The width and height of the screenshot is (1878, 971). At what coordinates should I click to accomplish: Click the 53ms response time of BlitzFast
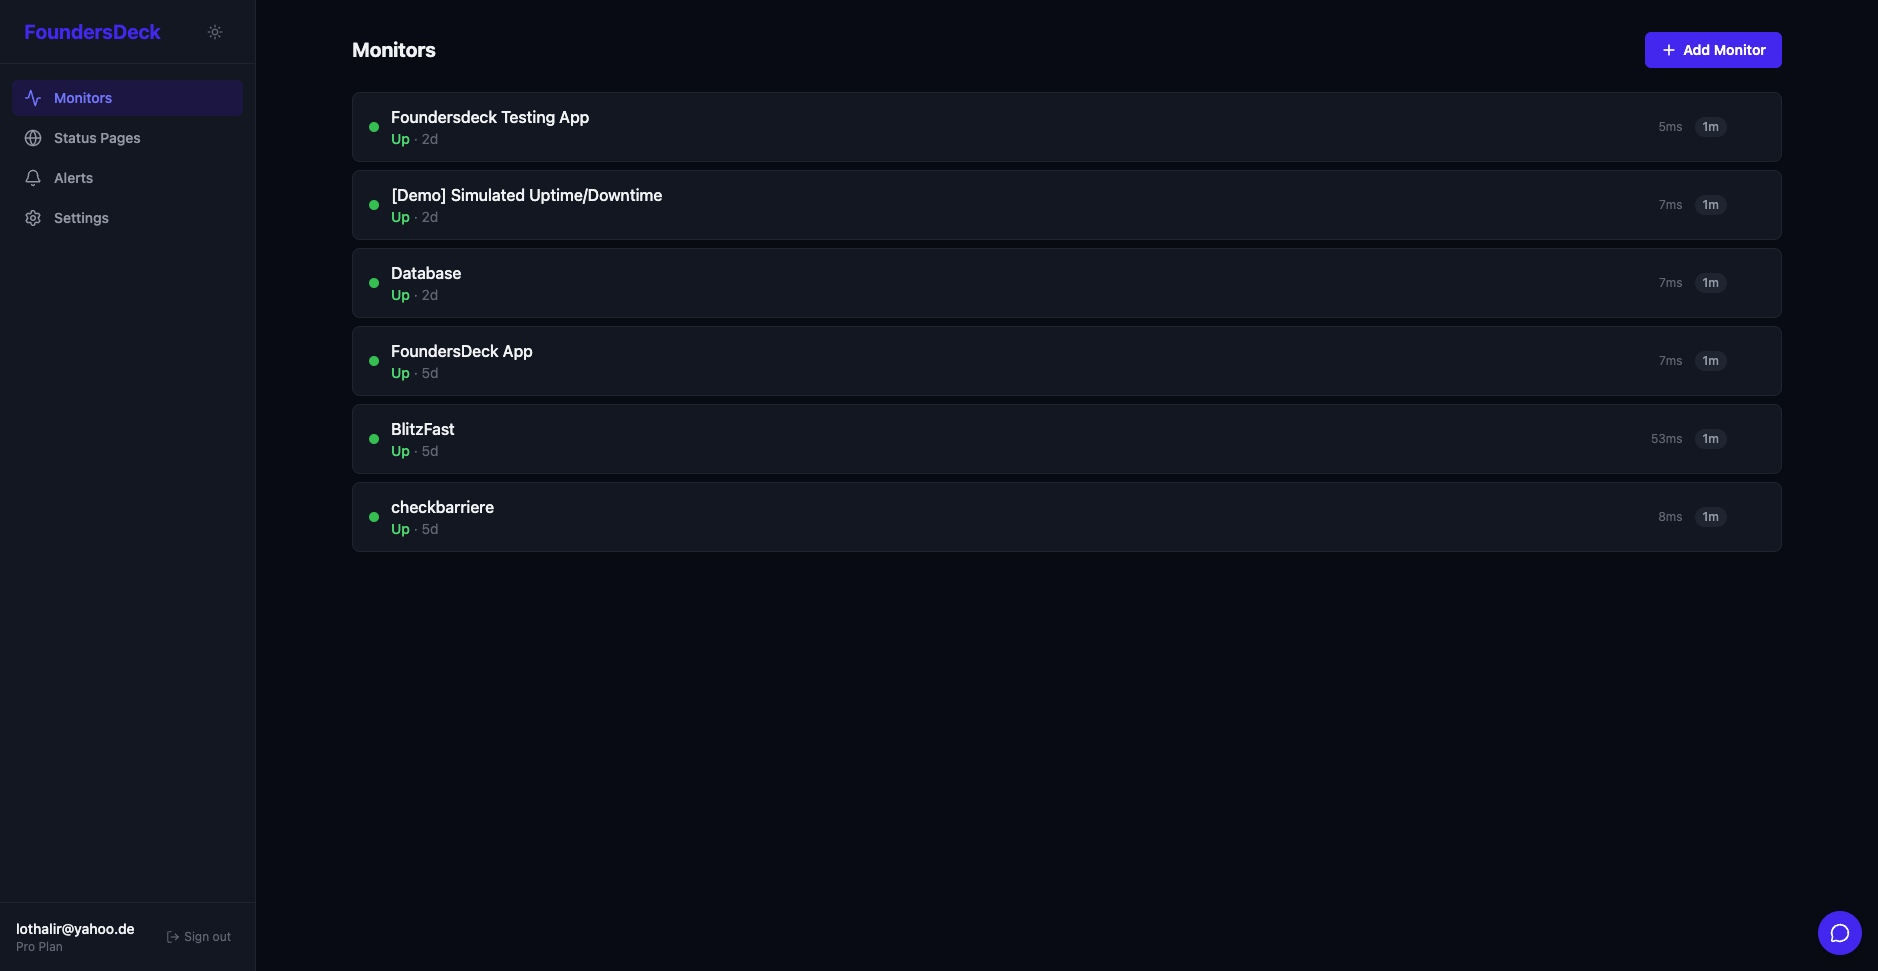tap(1666, 439)
